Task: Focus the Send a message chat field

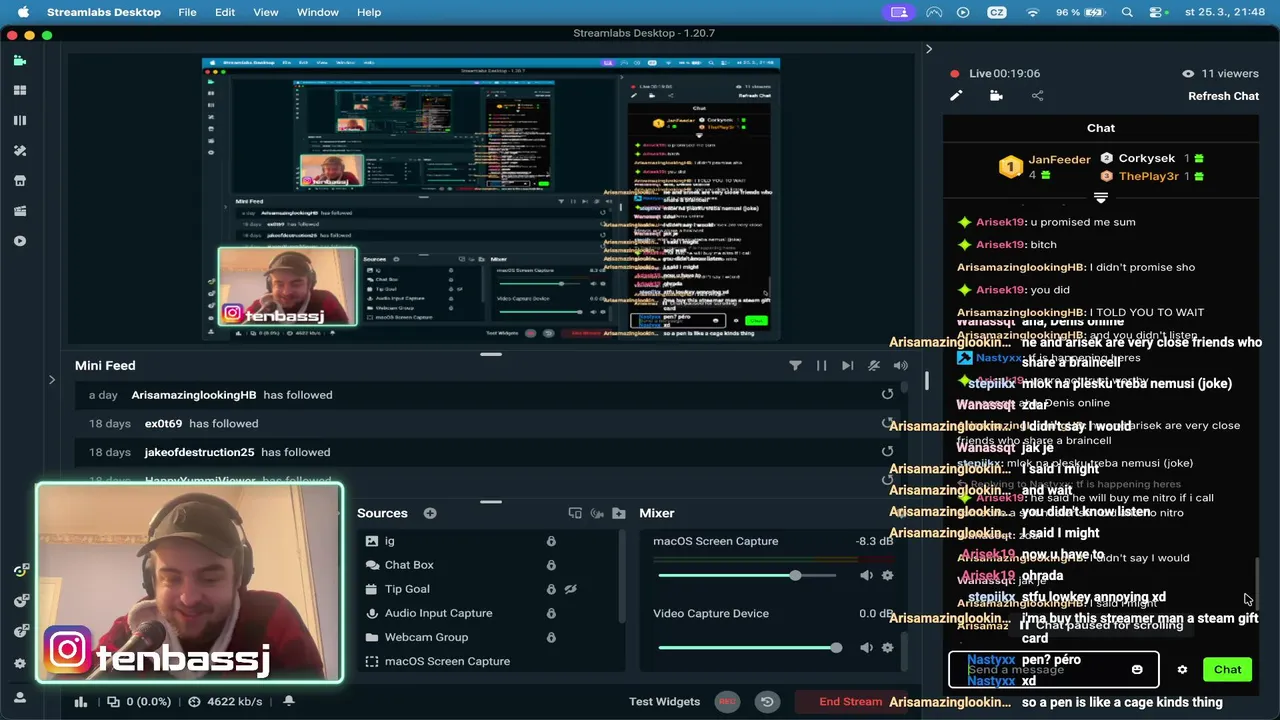Action: 1053,670
